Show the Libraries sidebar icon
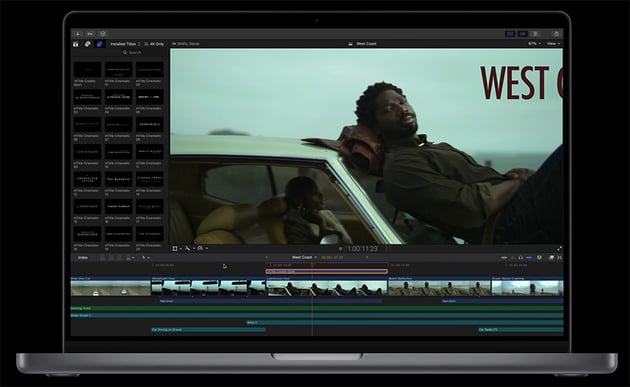The height and width of the screenshot is (387, 630). click(76, 44)
